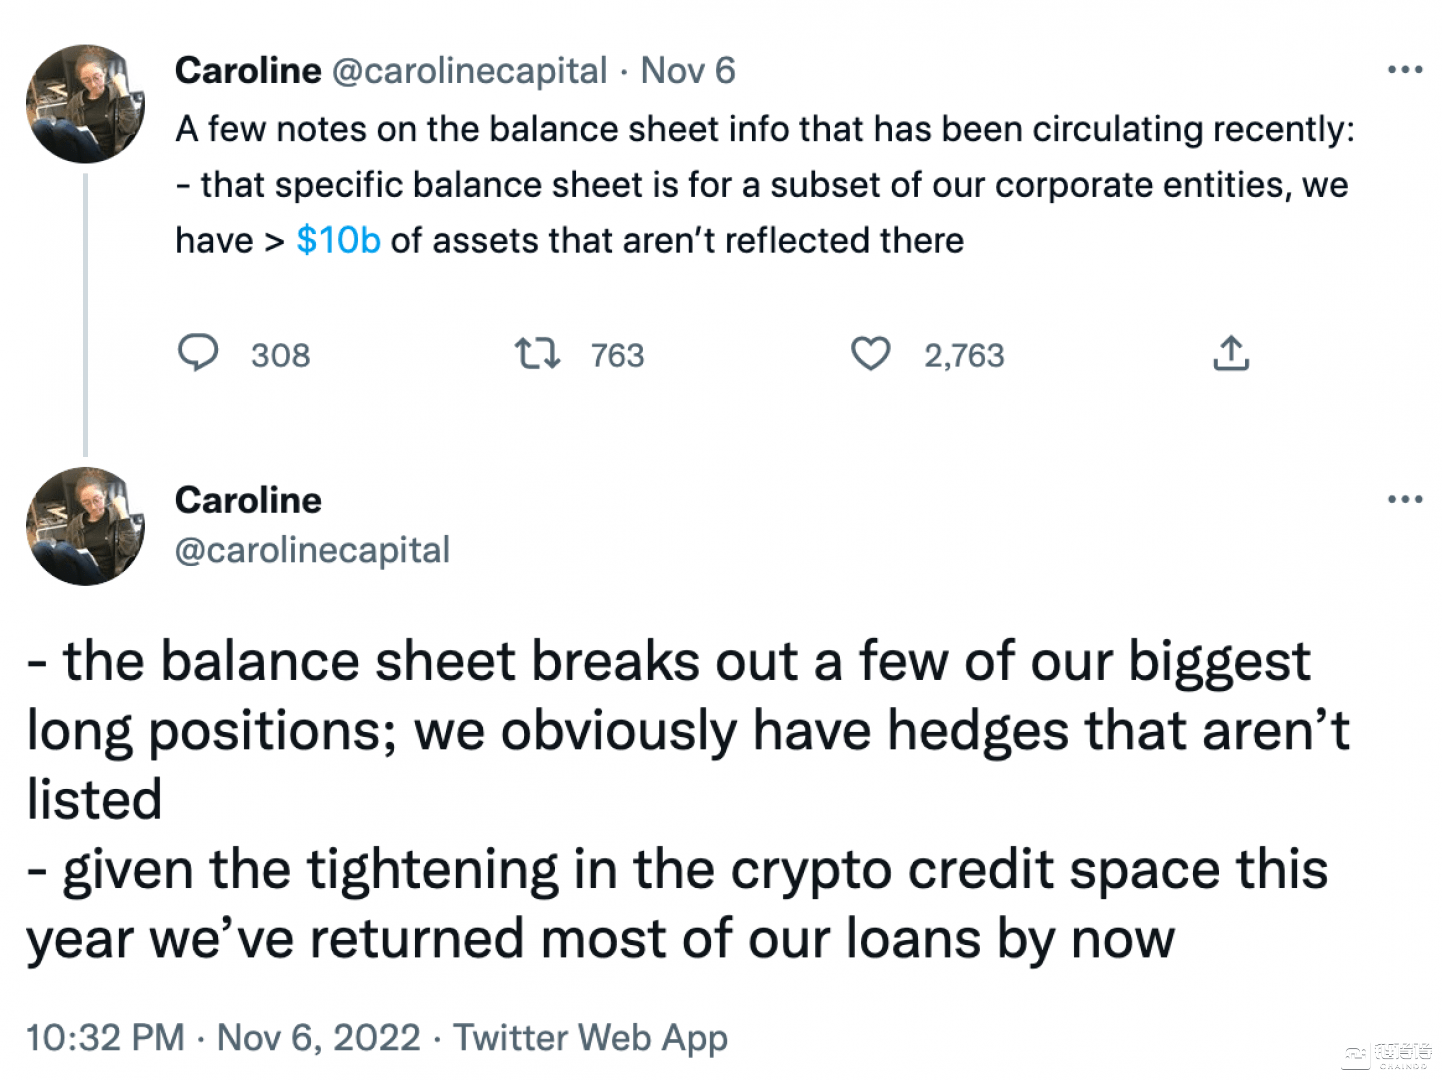
Task: Click the tweet text about unlisted hedges
Action: coord(687,730)
